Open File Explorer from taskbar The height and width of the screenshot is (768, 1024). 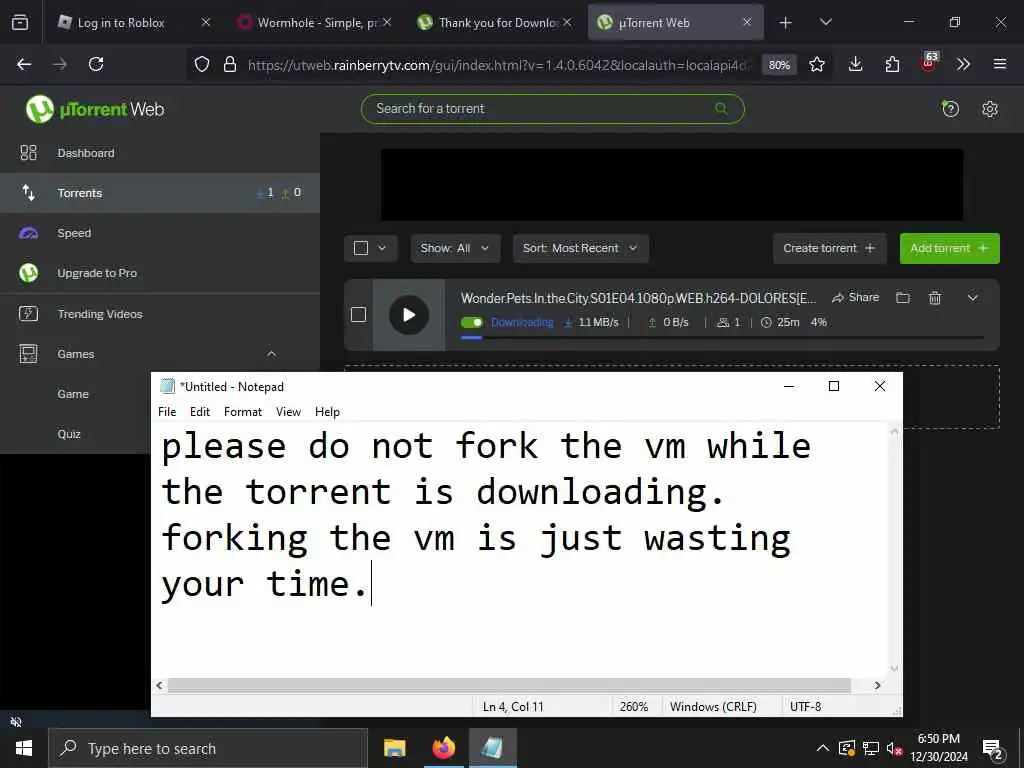point(394,748)
